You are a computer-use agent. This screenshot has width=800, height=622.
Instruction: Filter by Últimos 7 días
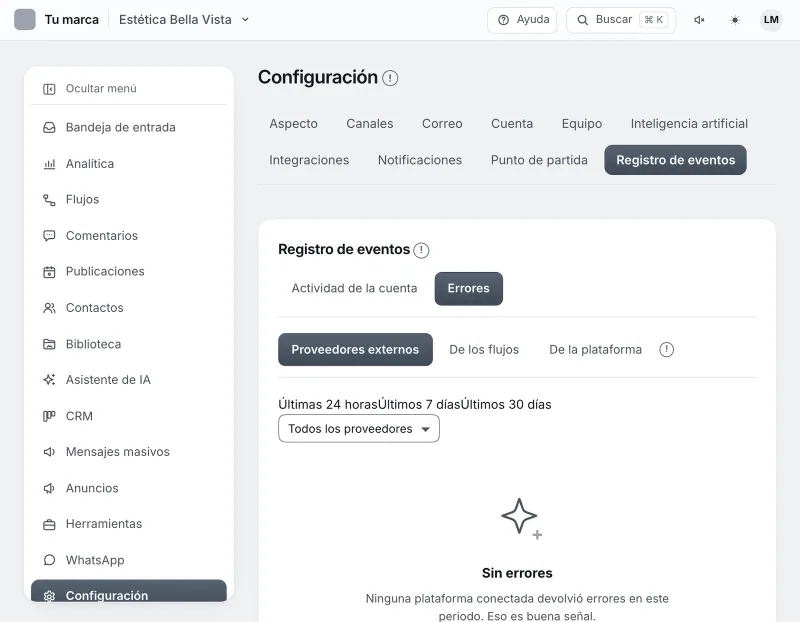click(419, 405)
